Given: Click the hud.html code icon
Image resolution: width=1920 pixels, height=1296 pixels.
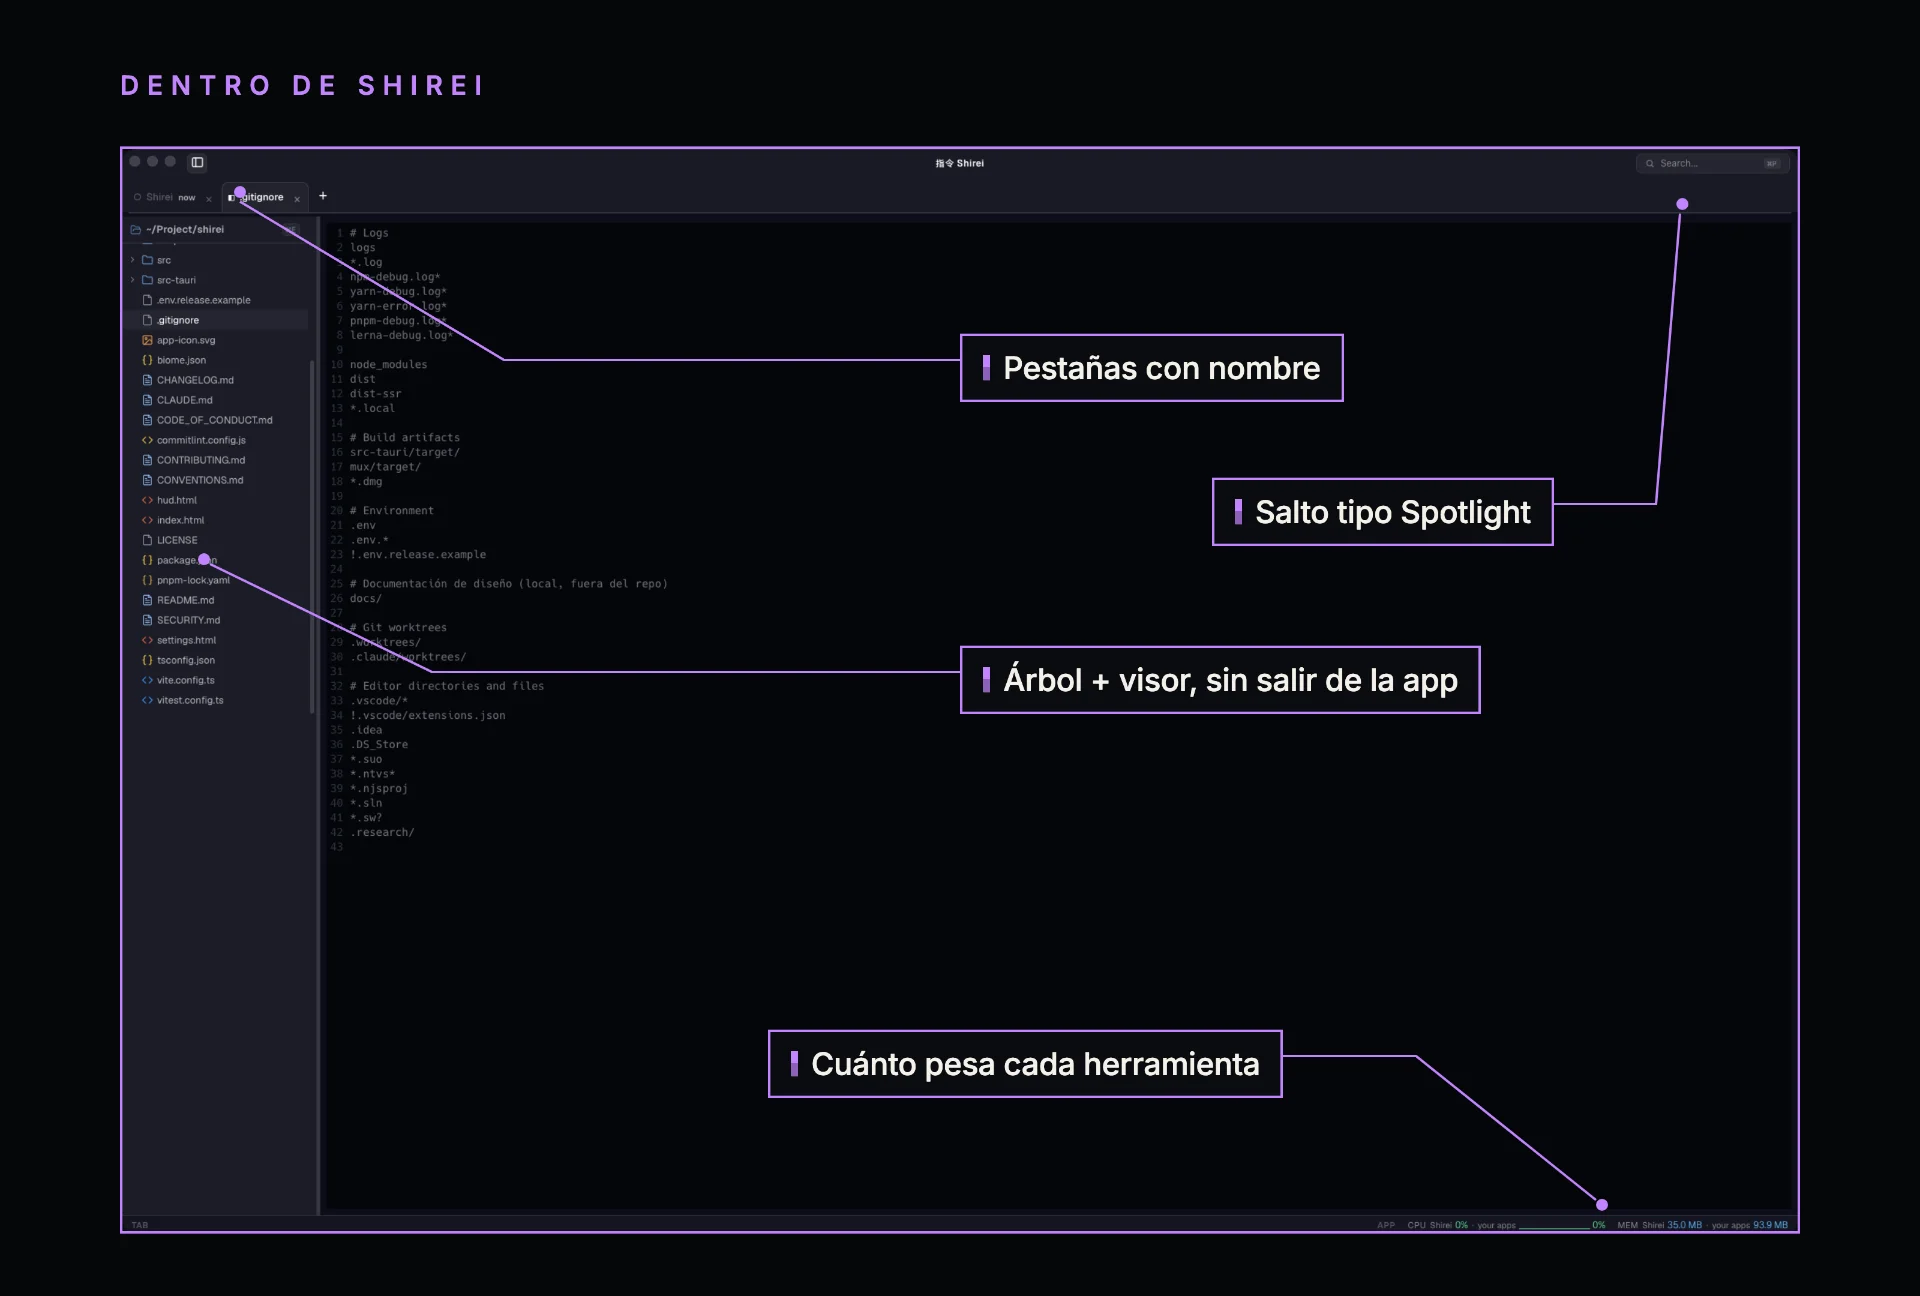Looking at the screenshot, I should tap(147, 500).
